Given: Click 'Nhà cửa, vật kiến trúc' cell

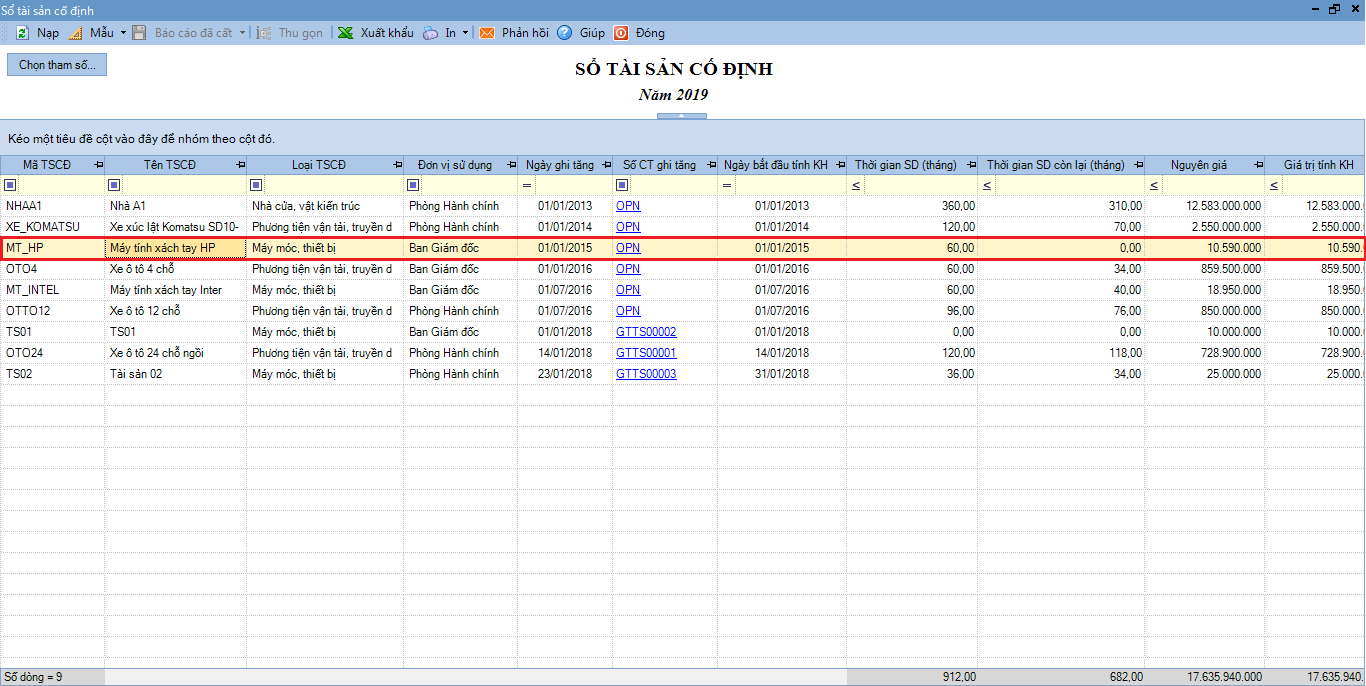Looking at the screenshot, I should pyautogui.click(x=325, y=206).
